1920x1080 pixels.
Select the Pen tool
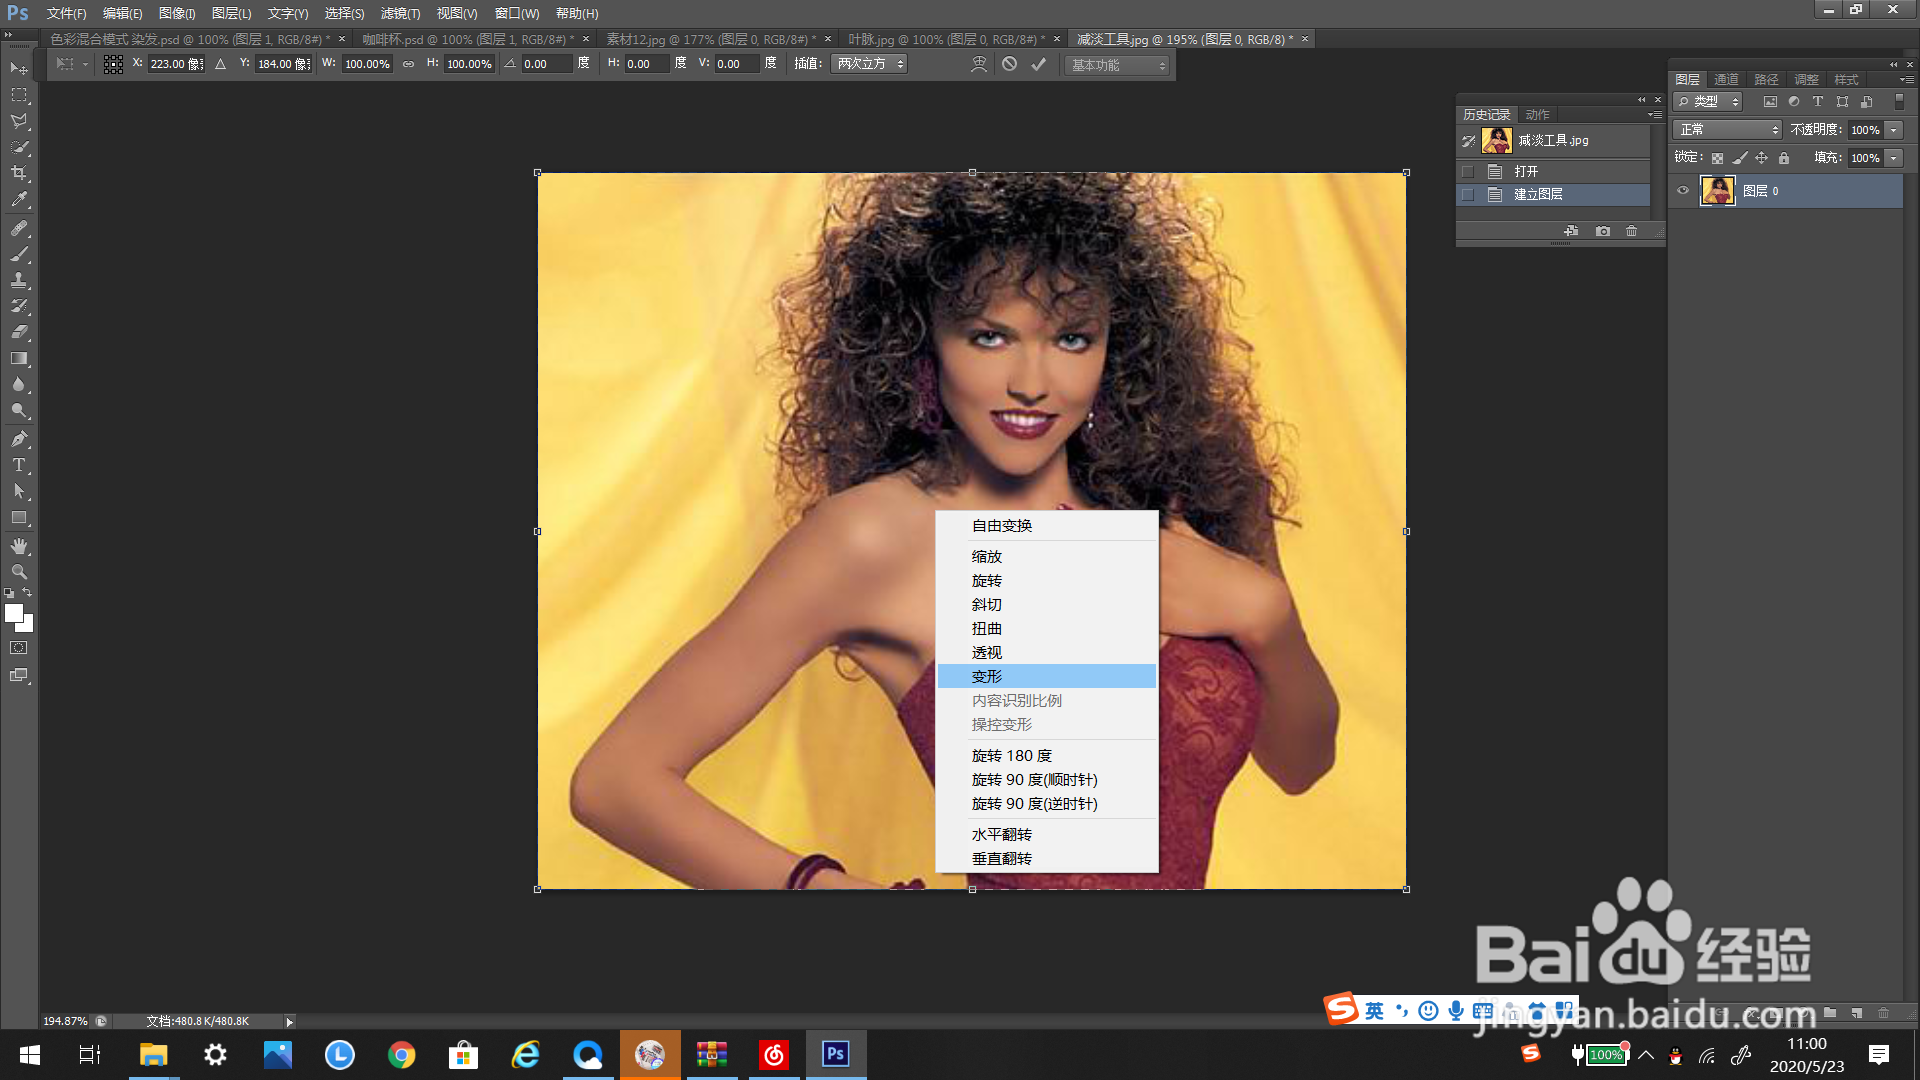coord(19,439)
